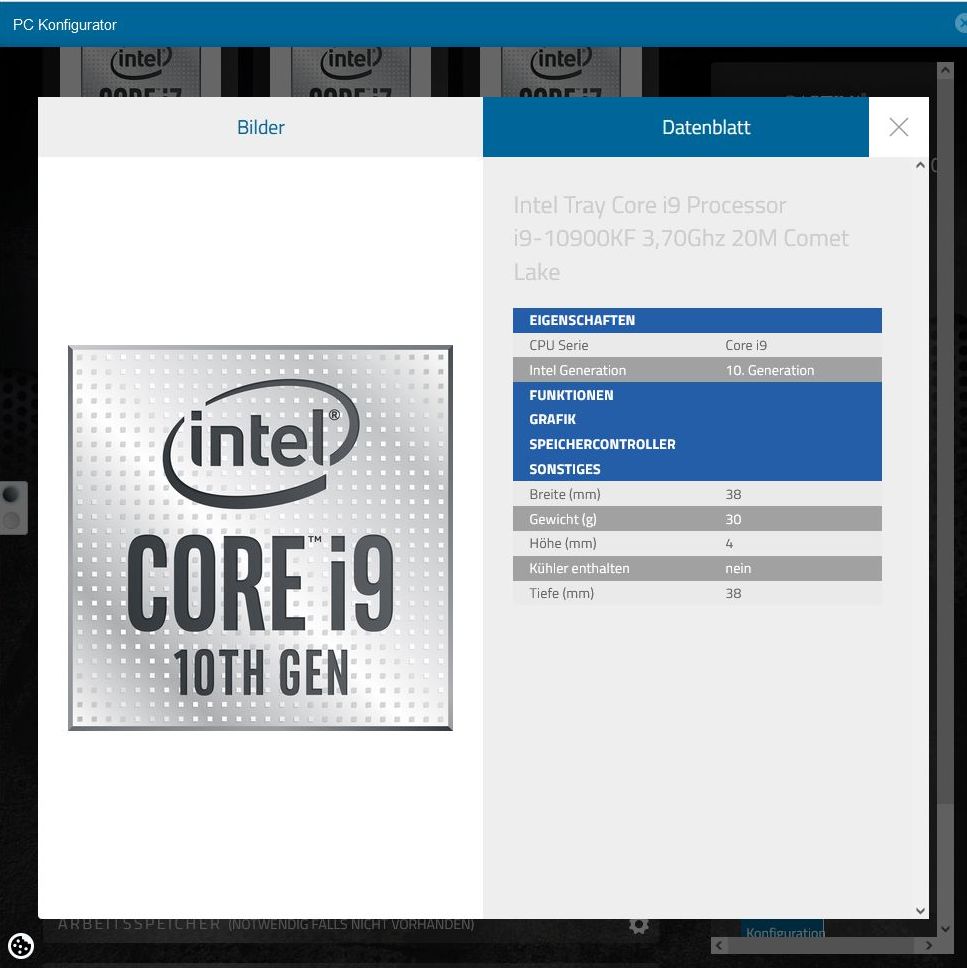
Task: Click the Kühler enthalten label
Action: pos(579,568)
